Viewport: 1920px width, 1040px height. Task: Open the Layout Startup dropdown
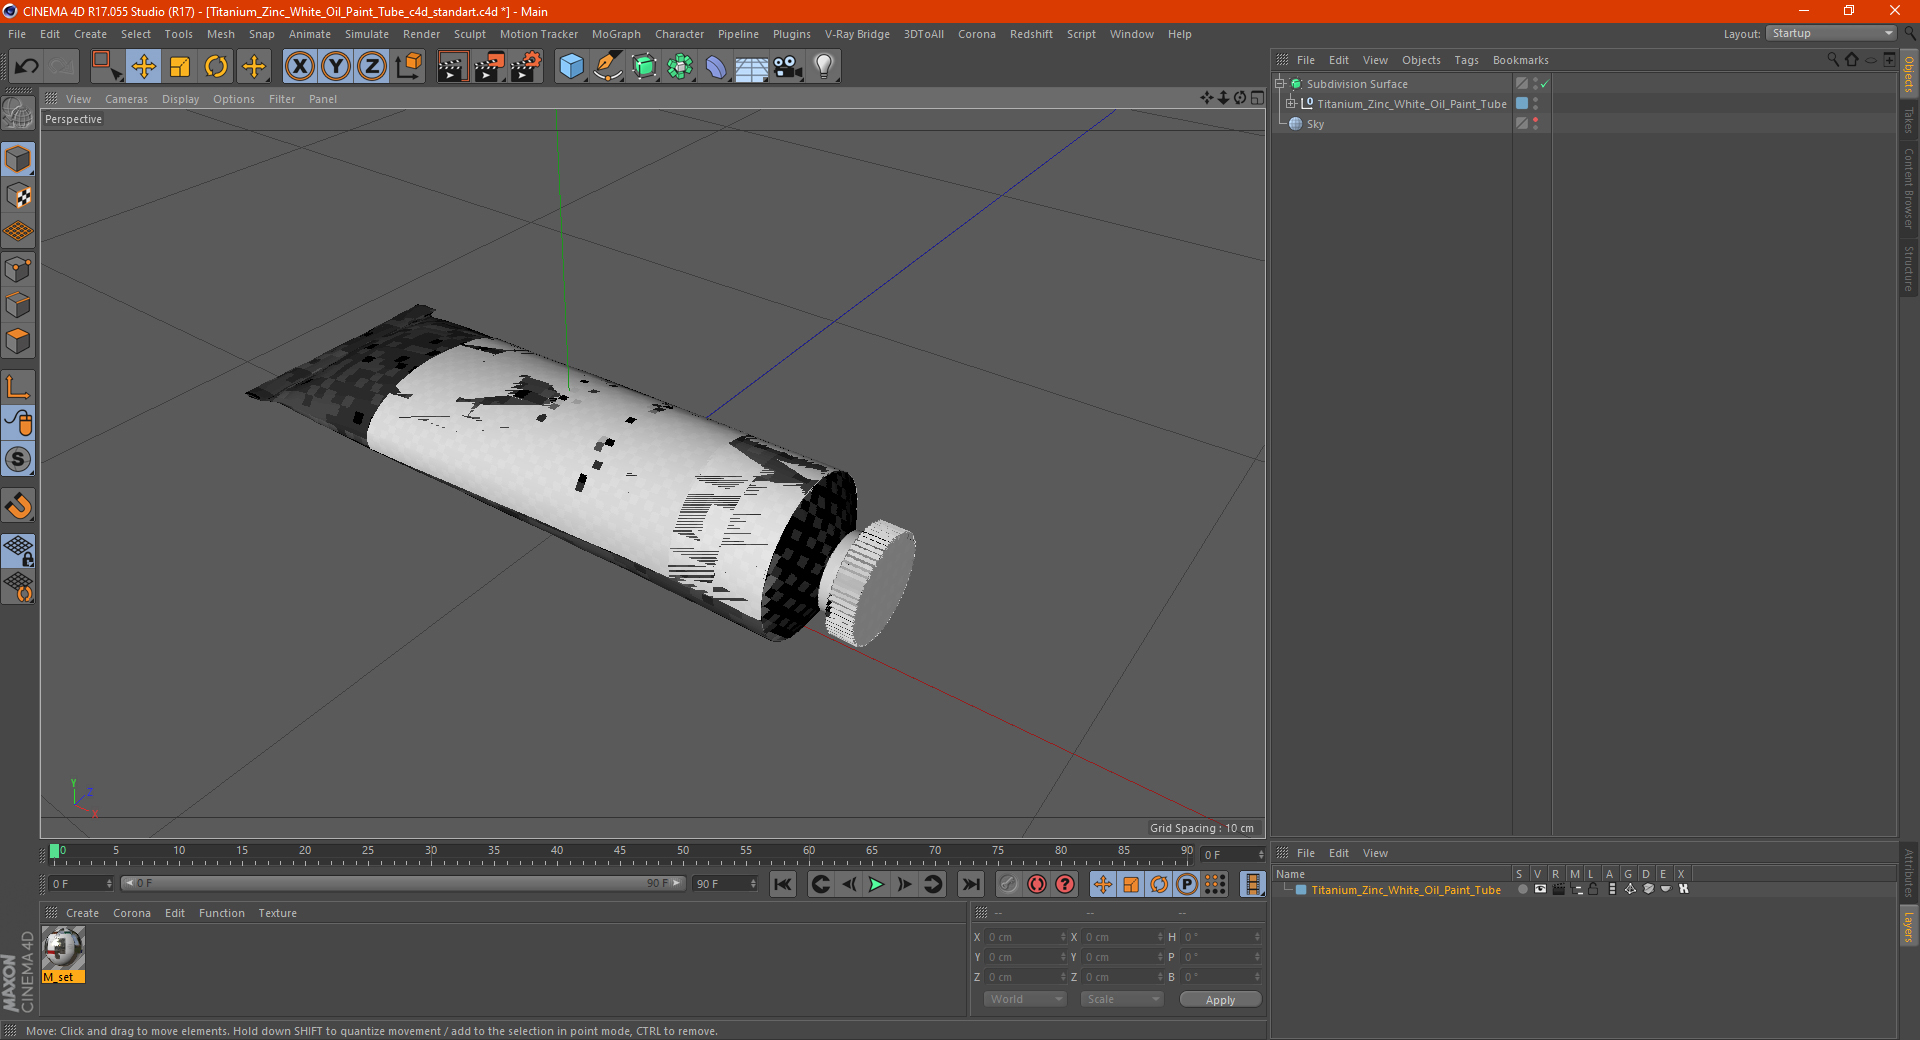1832,33
